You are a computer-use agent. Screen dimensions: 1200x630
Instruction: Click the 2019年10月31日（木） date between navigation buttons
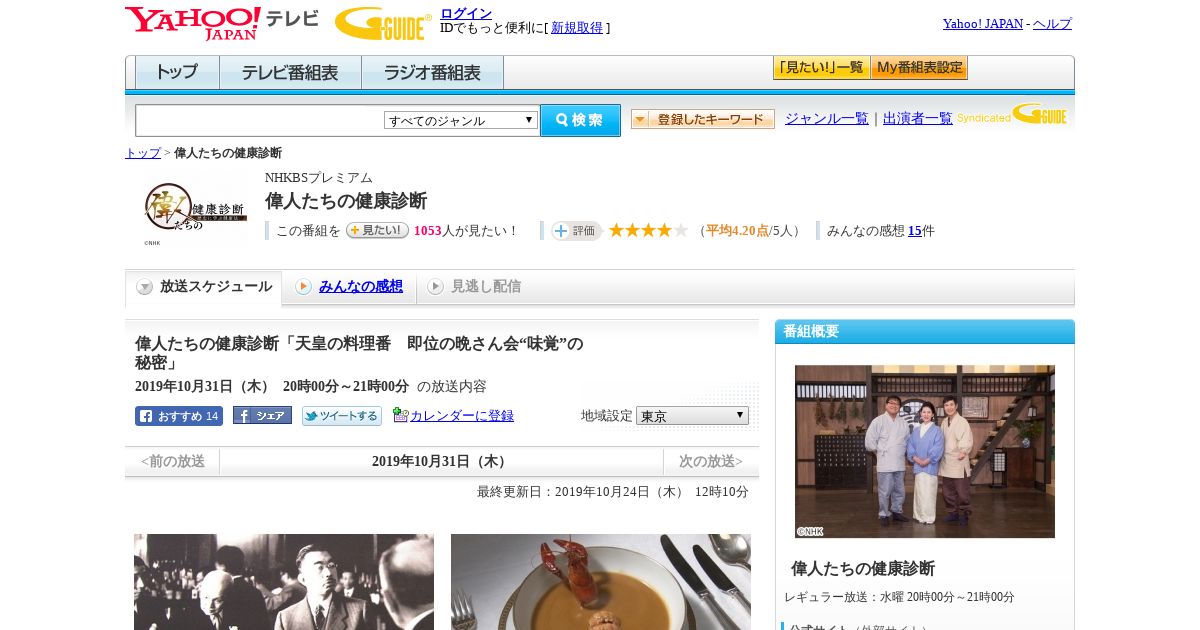(x=441, y=461)
